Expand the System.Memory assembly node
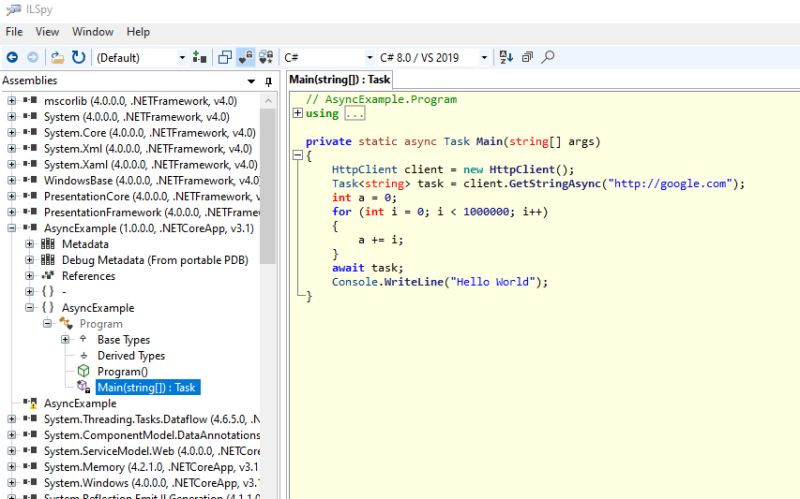Screen dimensions: 800x499 11,467
